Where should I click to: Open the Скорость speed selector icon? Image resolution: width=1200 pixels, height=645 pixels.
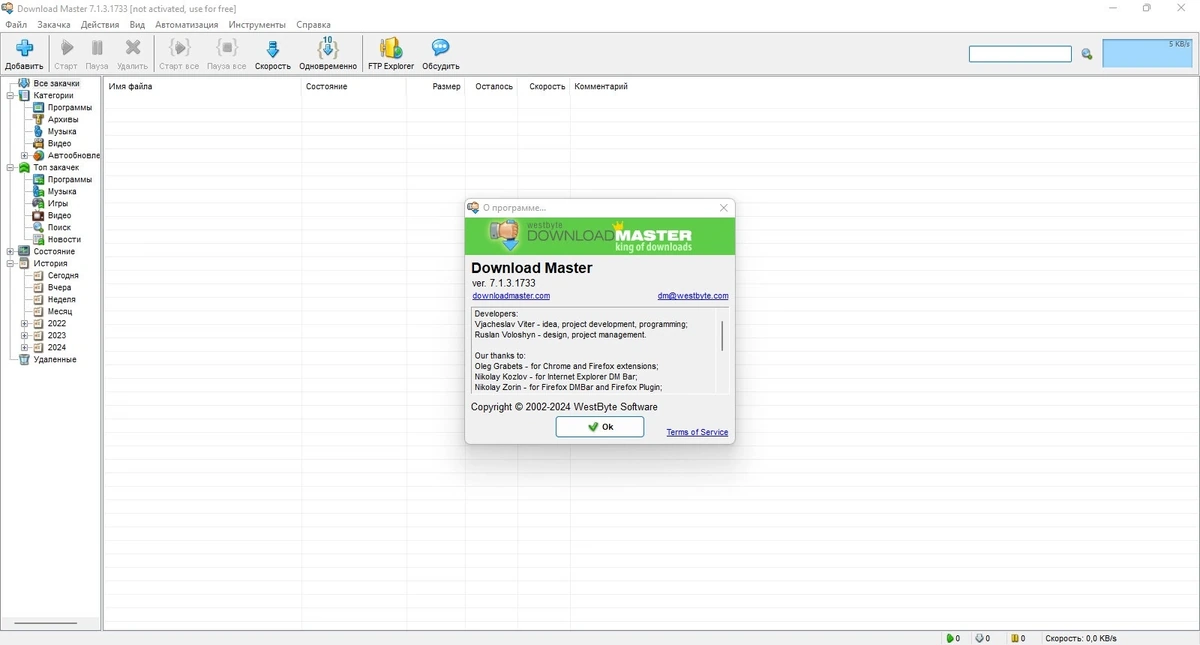coord(272,48)
